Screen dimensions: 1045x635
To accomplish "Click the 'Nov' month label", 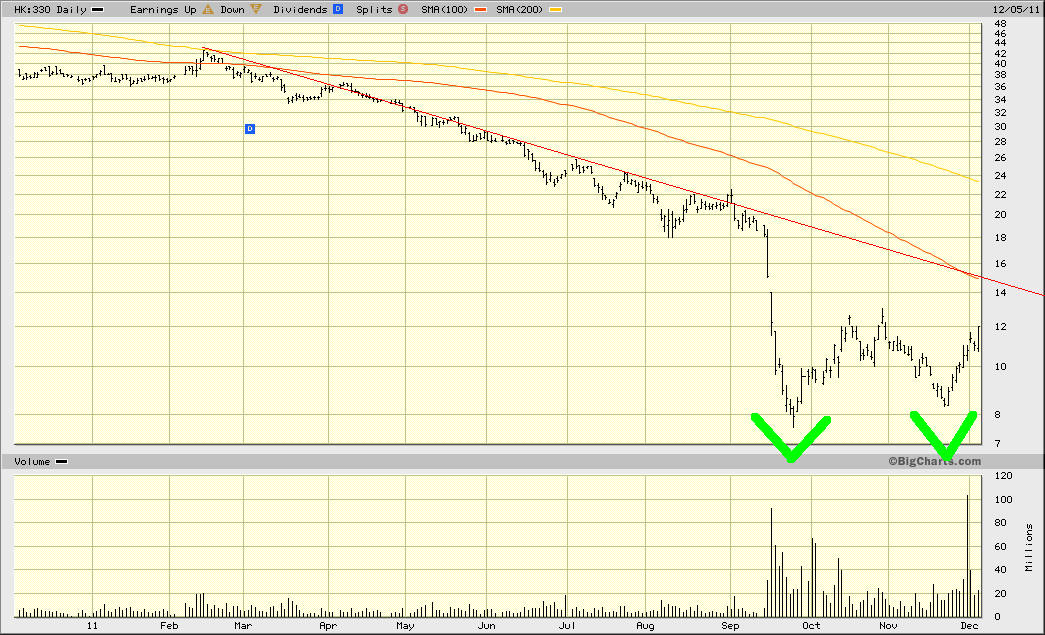I will (x=888, y=626).
